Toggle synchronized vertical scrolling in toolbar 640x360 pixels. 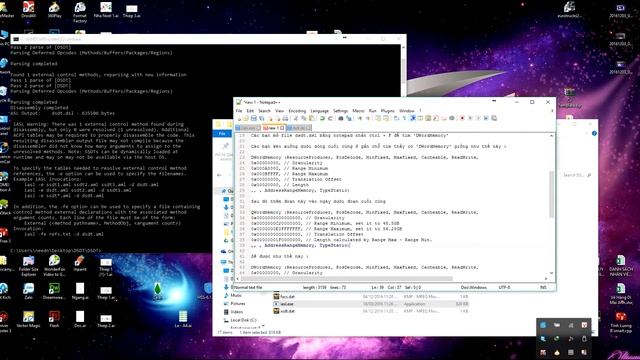tap(378, 118)
